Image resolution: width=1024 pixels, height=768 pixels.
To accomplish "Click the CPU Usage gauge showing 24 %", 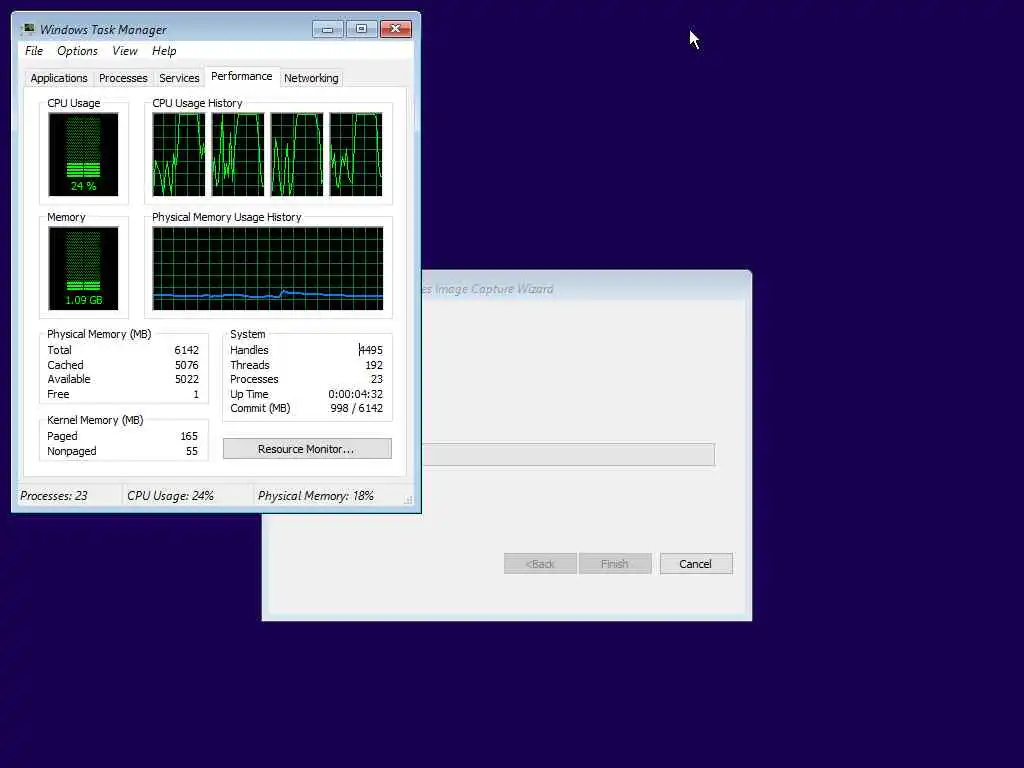I will [x=84, y=154].
